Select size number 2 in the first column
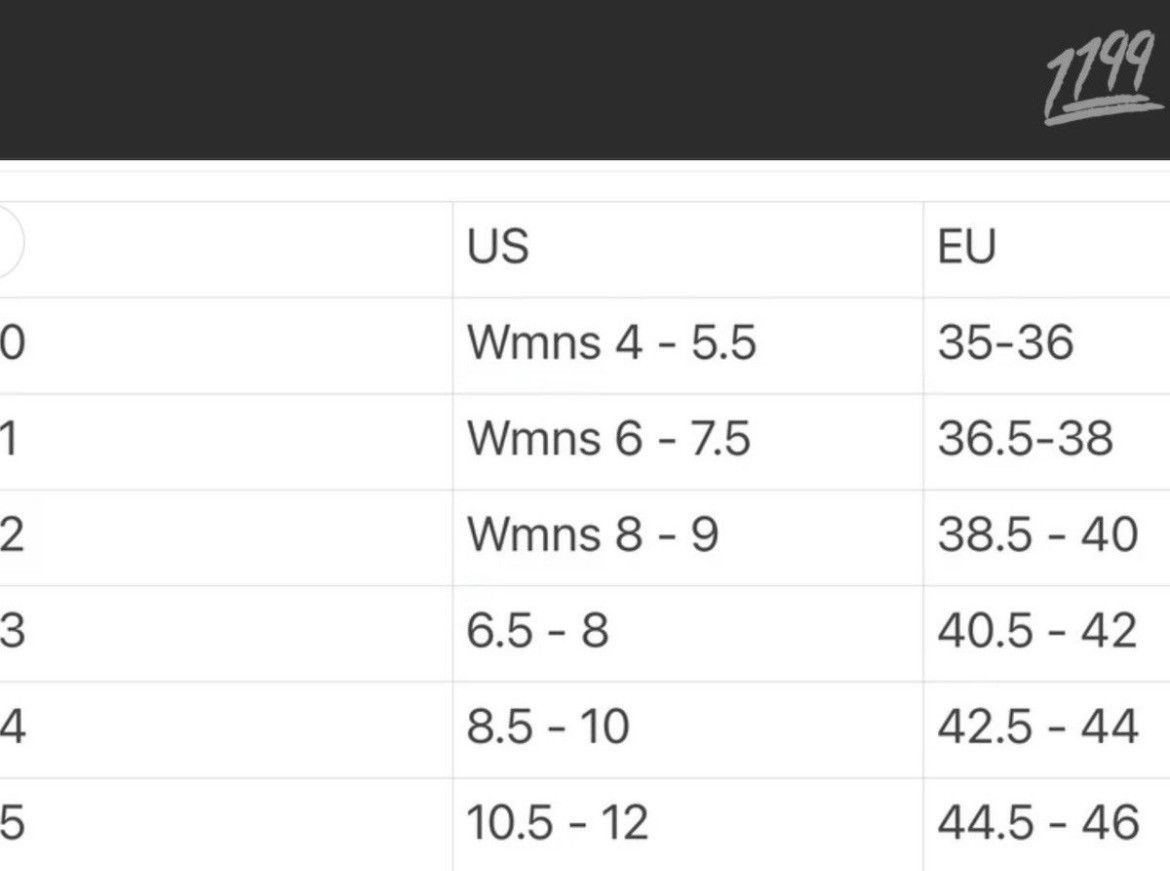Image resolution: width=1170 pixels, height=871 pixels. 12,535
